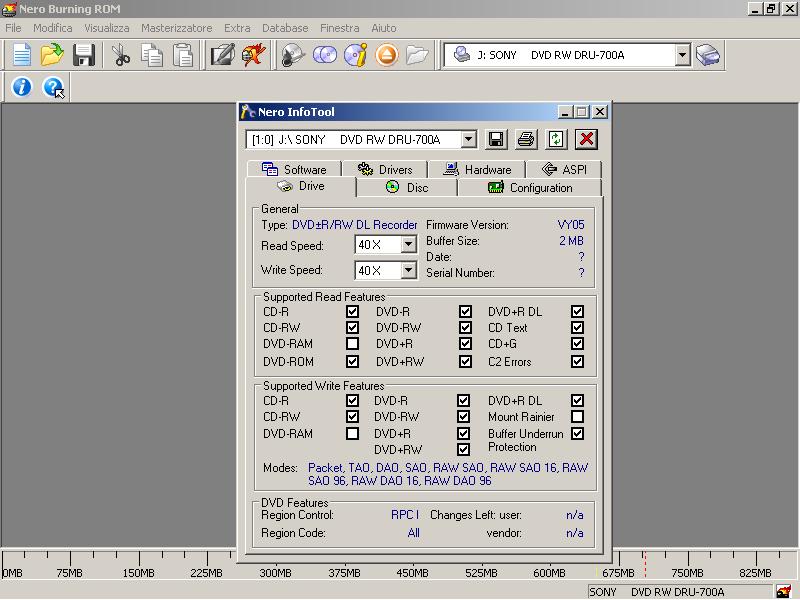Toggle Buffer Underrun Protection checkbox
This screenshot has height=600, width=800.
577,434
